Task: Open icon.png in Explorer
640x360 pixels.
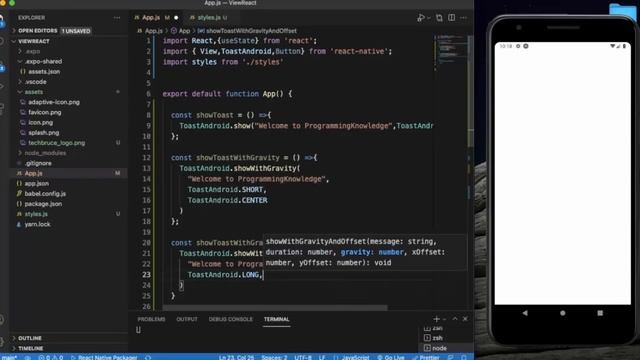Action: click(x=40, y=122)
